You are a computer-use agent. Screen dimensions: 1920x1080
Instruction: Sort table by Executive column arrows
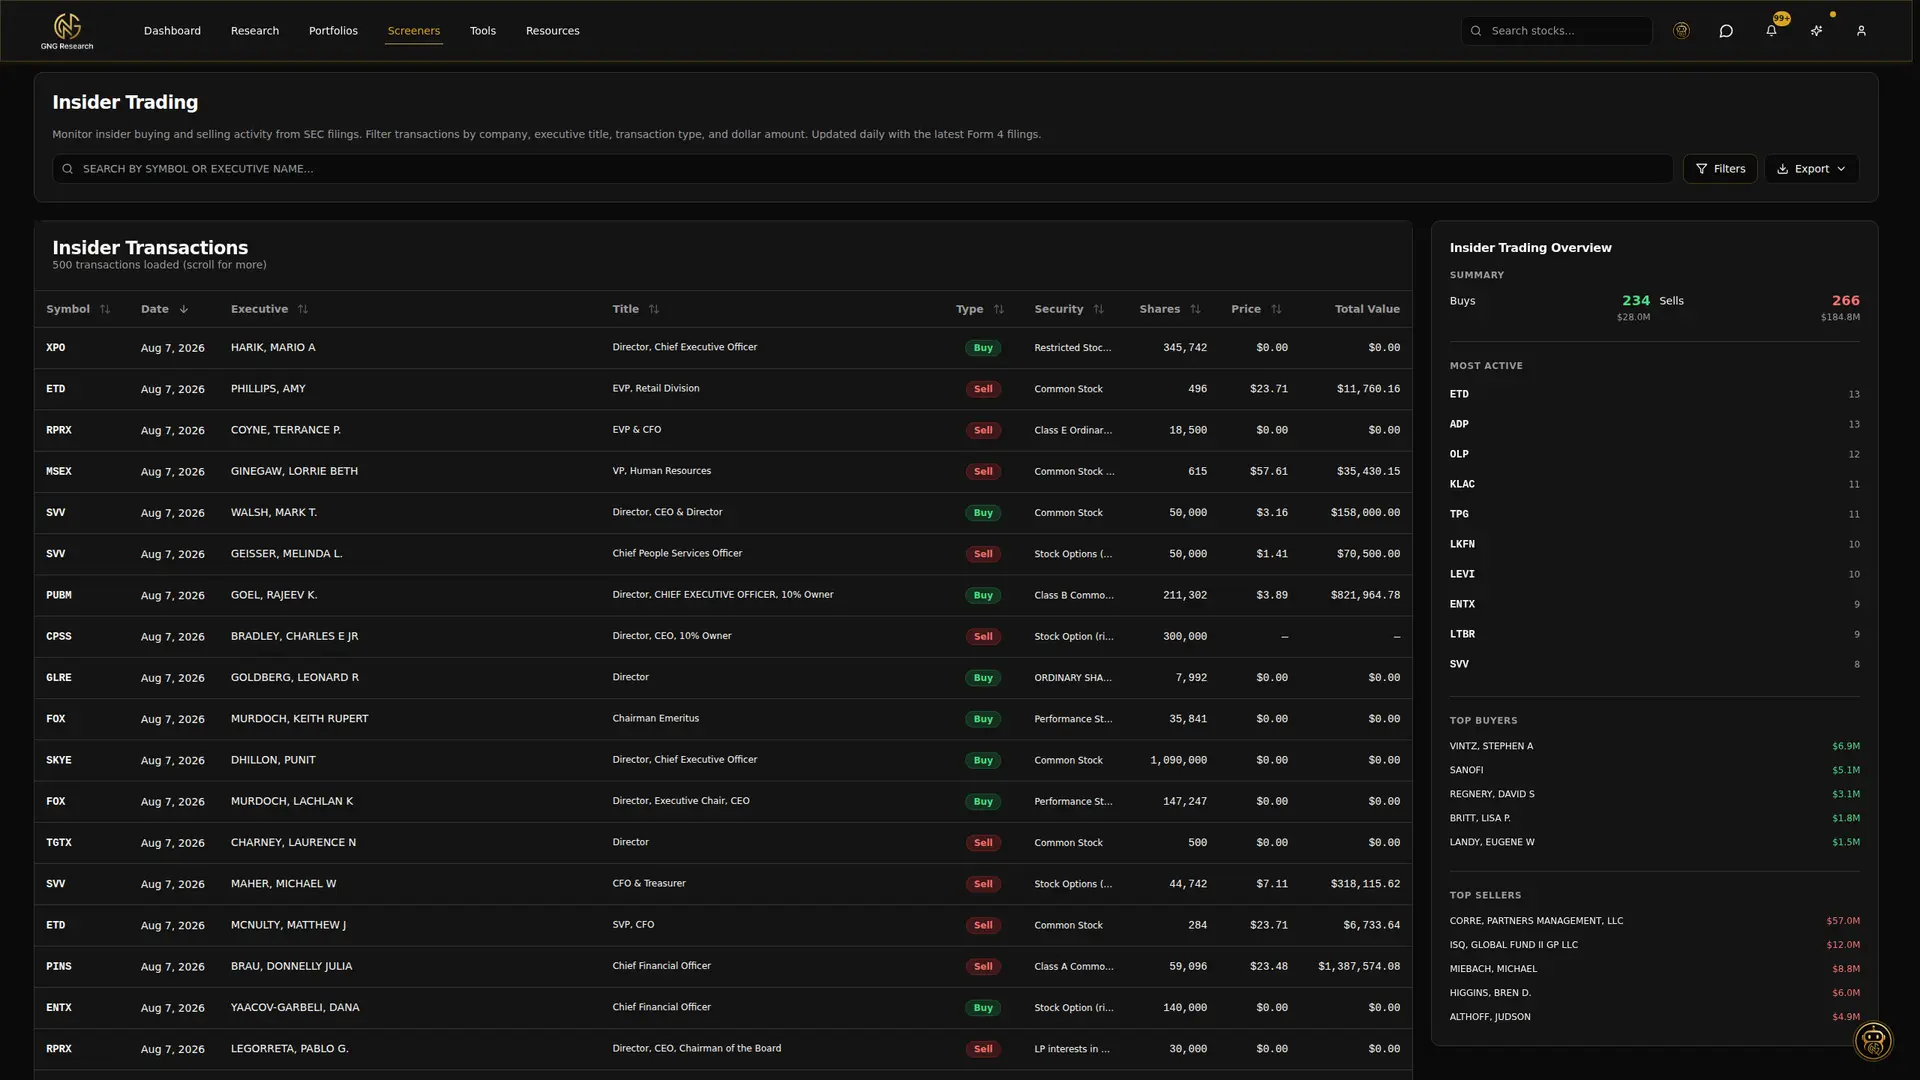(x=303, y=310)
